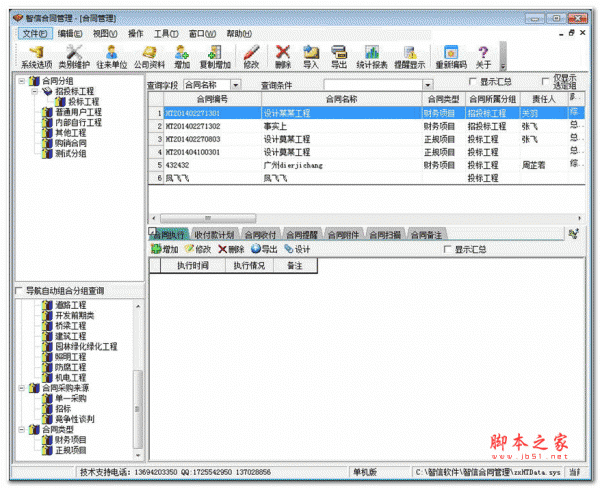The height and width of the screenshot is (488, 600).
Task: Click the horizontal scrollbar thumb of contract list
Action: 208,218
